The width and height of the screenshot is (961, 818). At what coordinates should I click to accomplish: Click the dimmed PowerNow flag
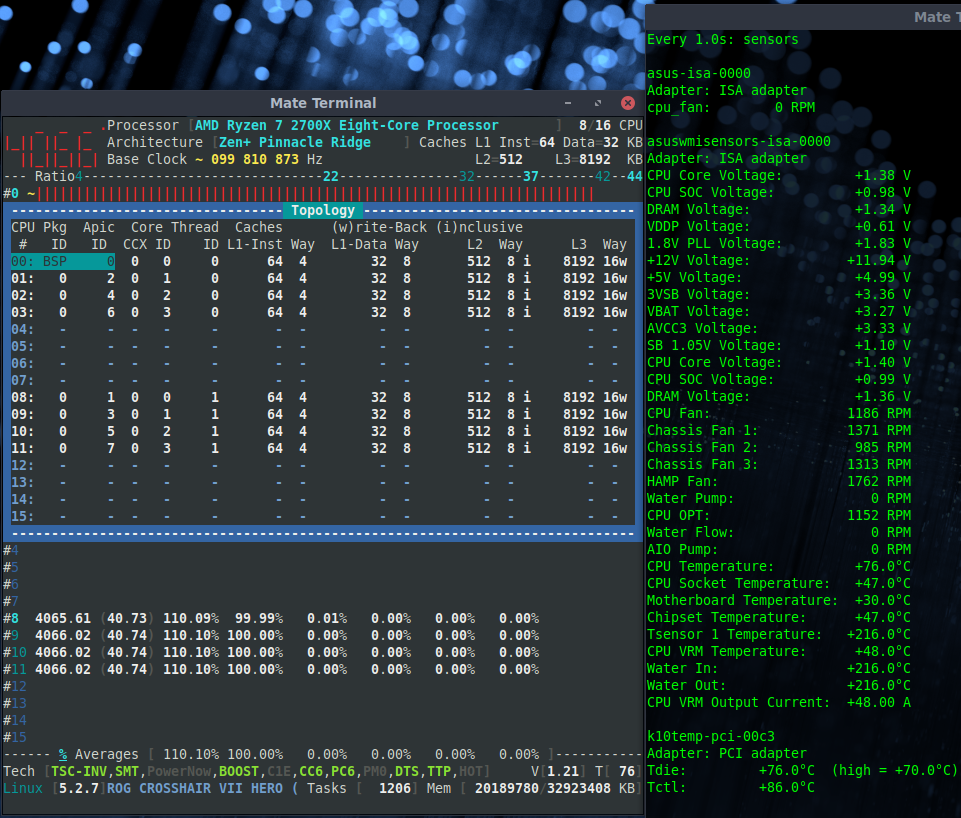tap(179, 771)
